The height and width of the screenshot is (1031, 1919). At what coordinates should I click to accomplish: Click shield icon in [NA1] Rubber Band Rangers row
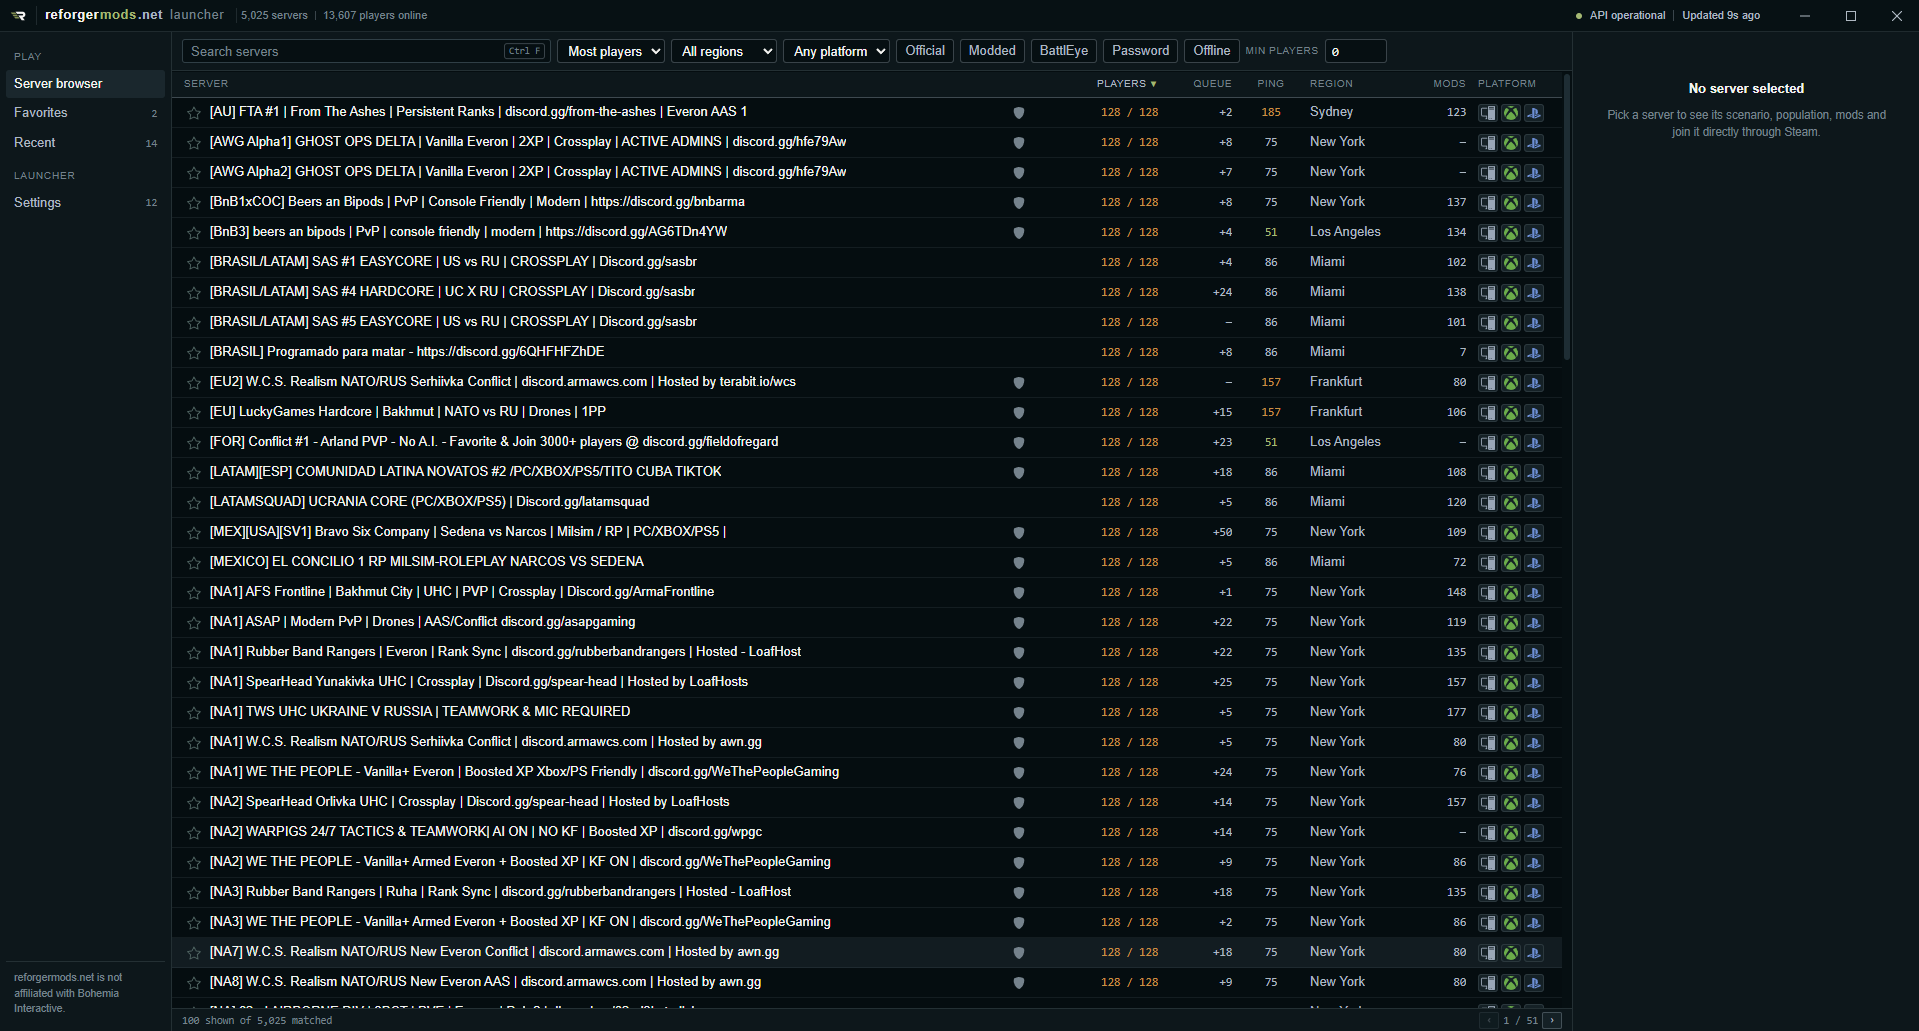[1019, 653]
